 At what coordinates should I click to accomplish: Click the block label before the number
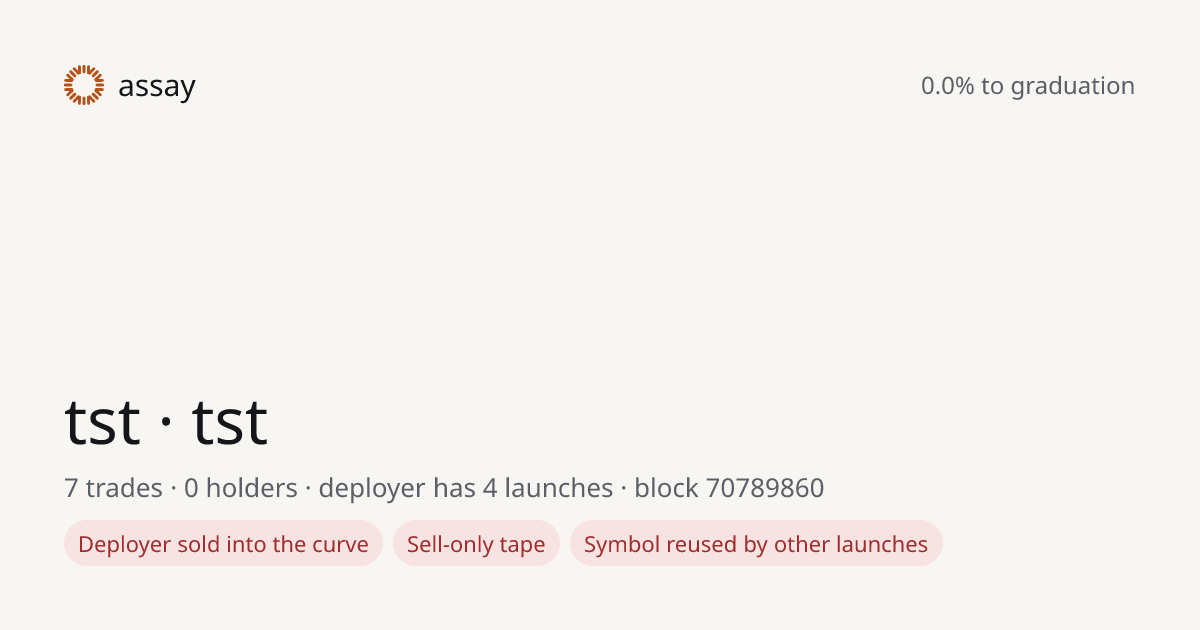point(666,488)
